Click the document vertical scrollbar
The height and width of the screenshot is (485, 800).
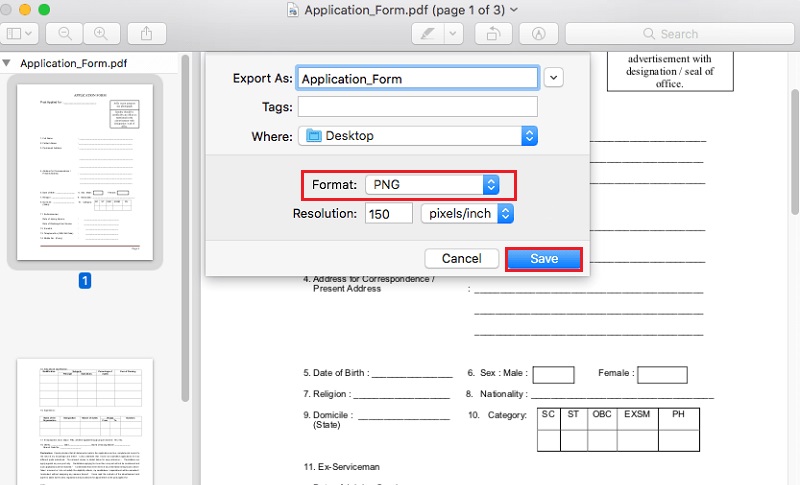(x=794, y=152)
